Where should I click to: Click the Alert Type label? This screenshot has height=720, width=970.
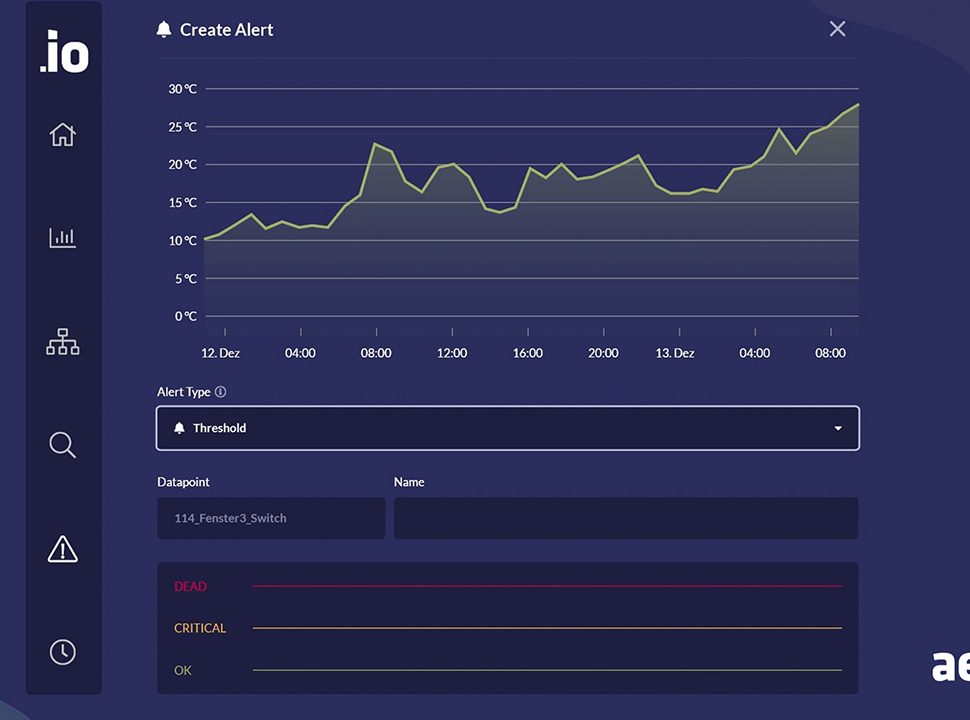pyautogui.click(x=184, y=392)
